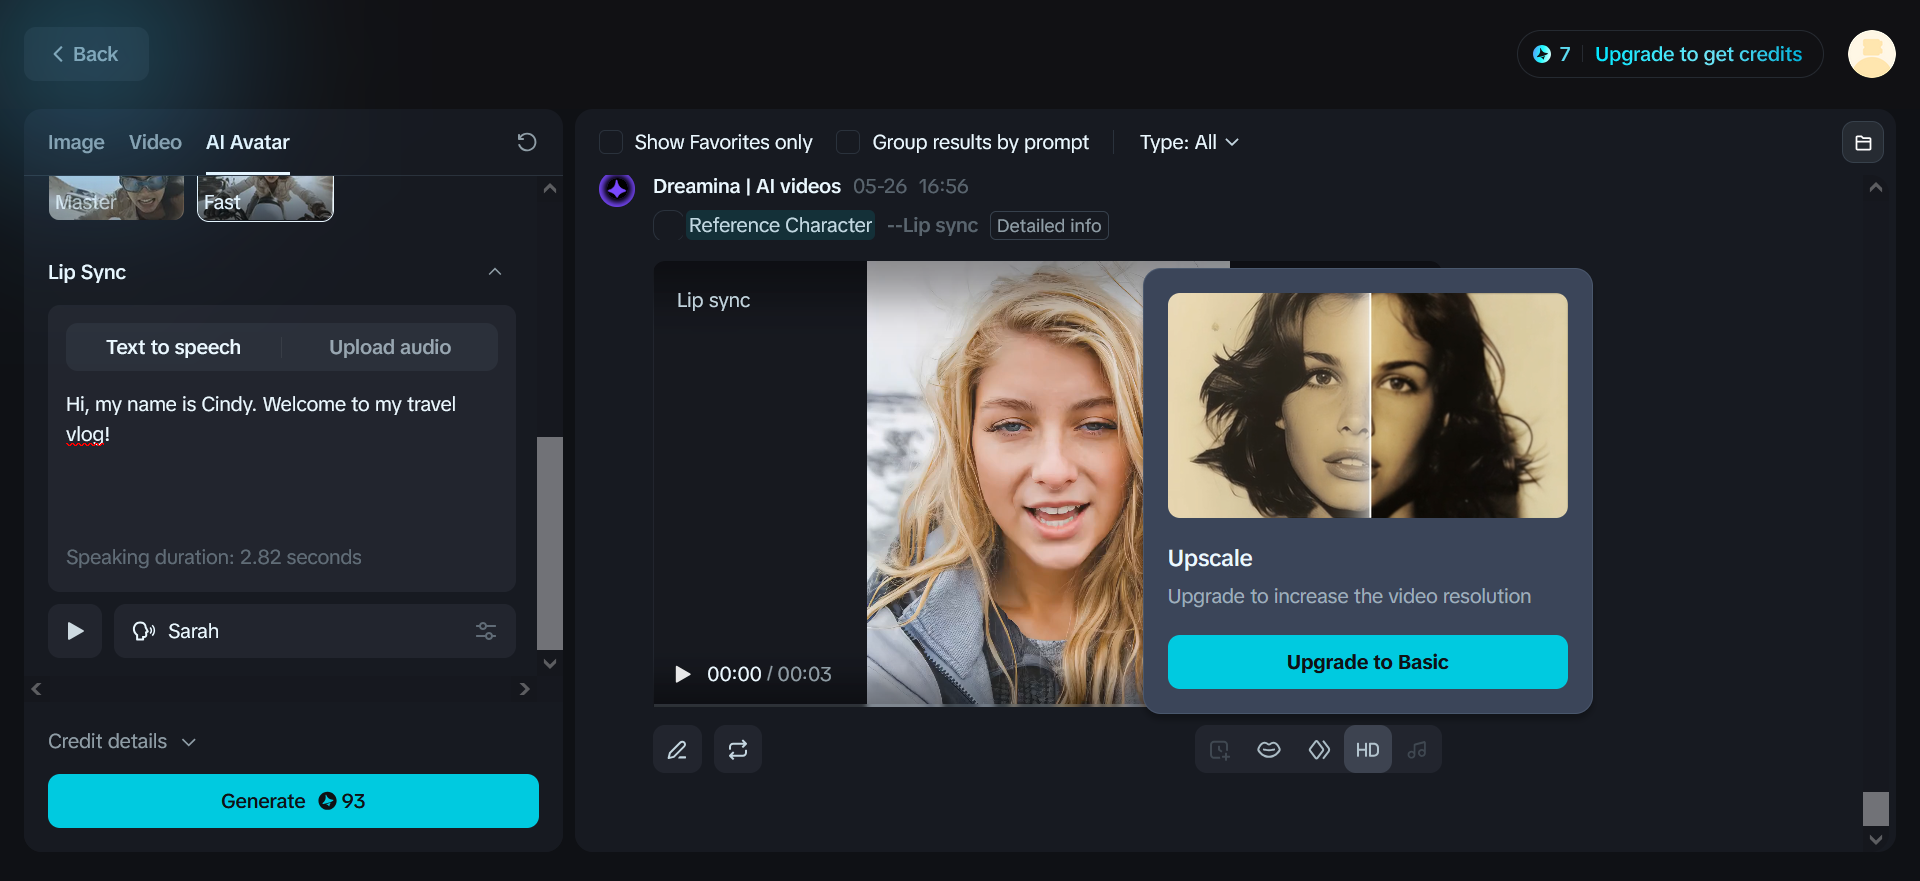Open the Type: All dropdown

[x=1189, y=142]
